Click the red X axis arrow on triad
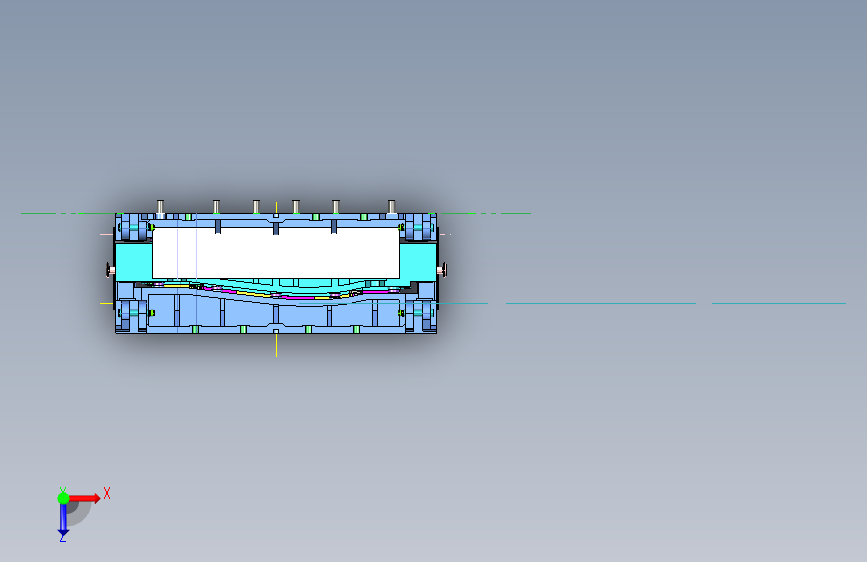The height and width of the screenshot is (562, 867). pyautogui.click(x=84, y=498)
